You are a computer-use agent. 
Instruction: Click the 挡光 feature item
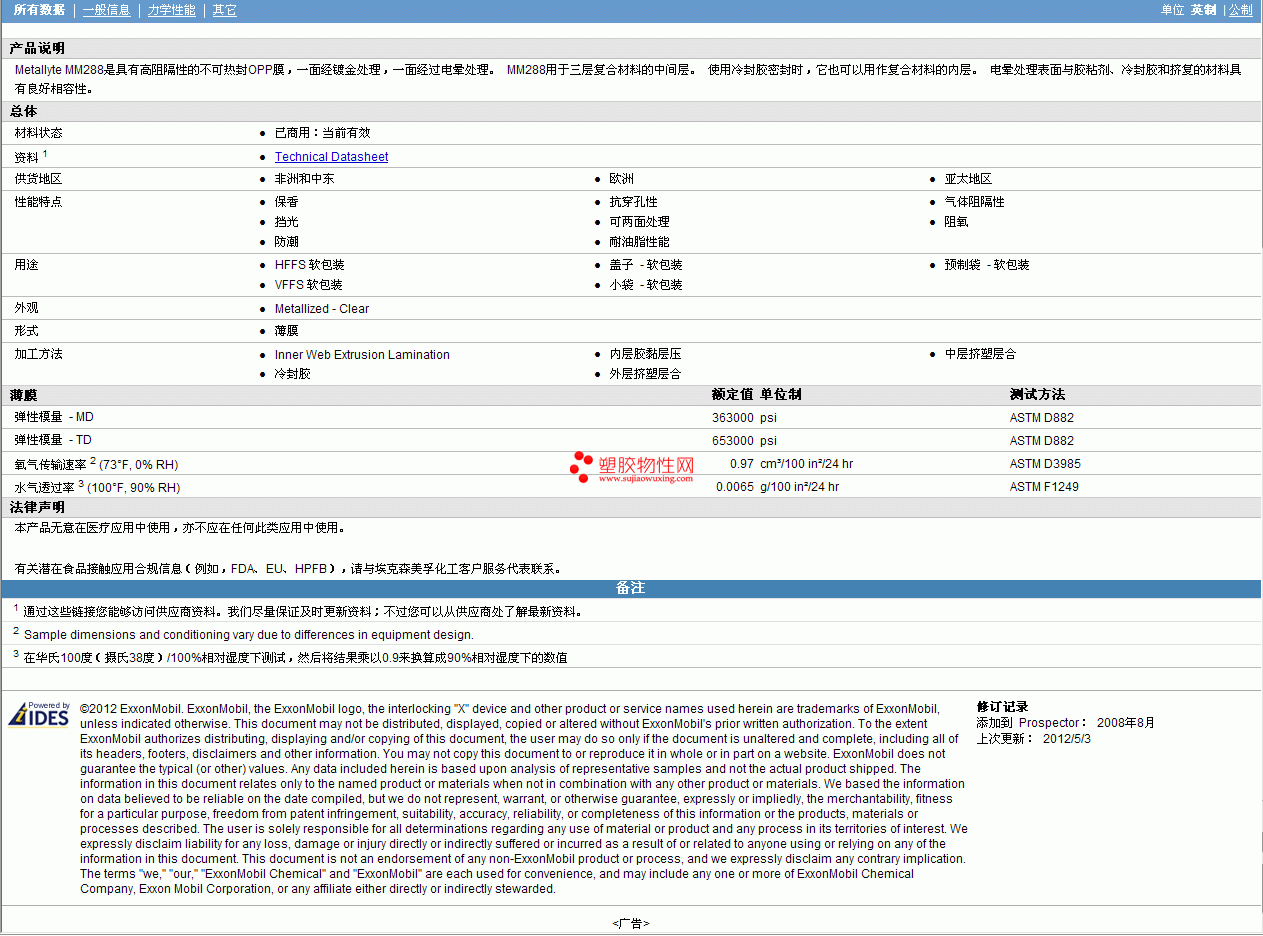click(287, 222)
